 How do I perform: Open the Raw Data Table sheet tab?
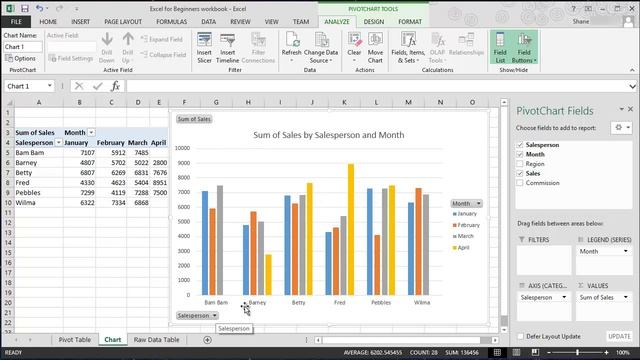coord(156,340)
